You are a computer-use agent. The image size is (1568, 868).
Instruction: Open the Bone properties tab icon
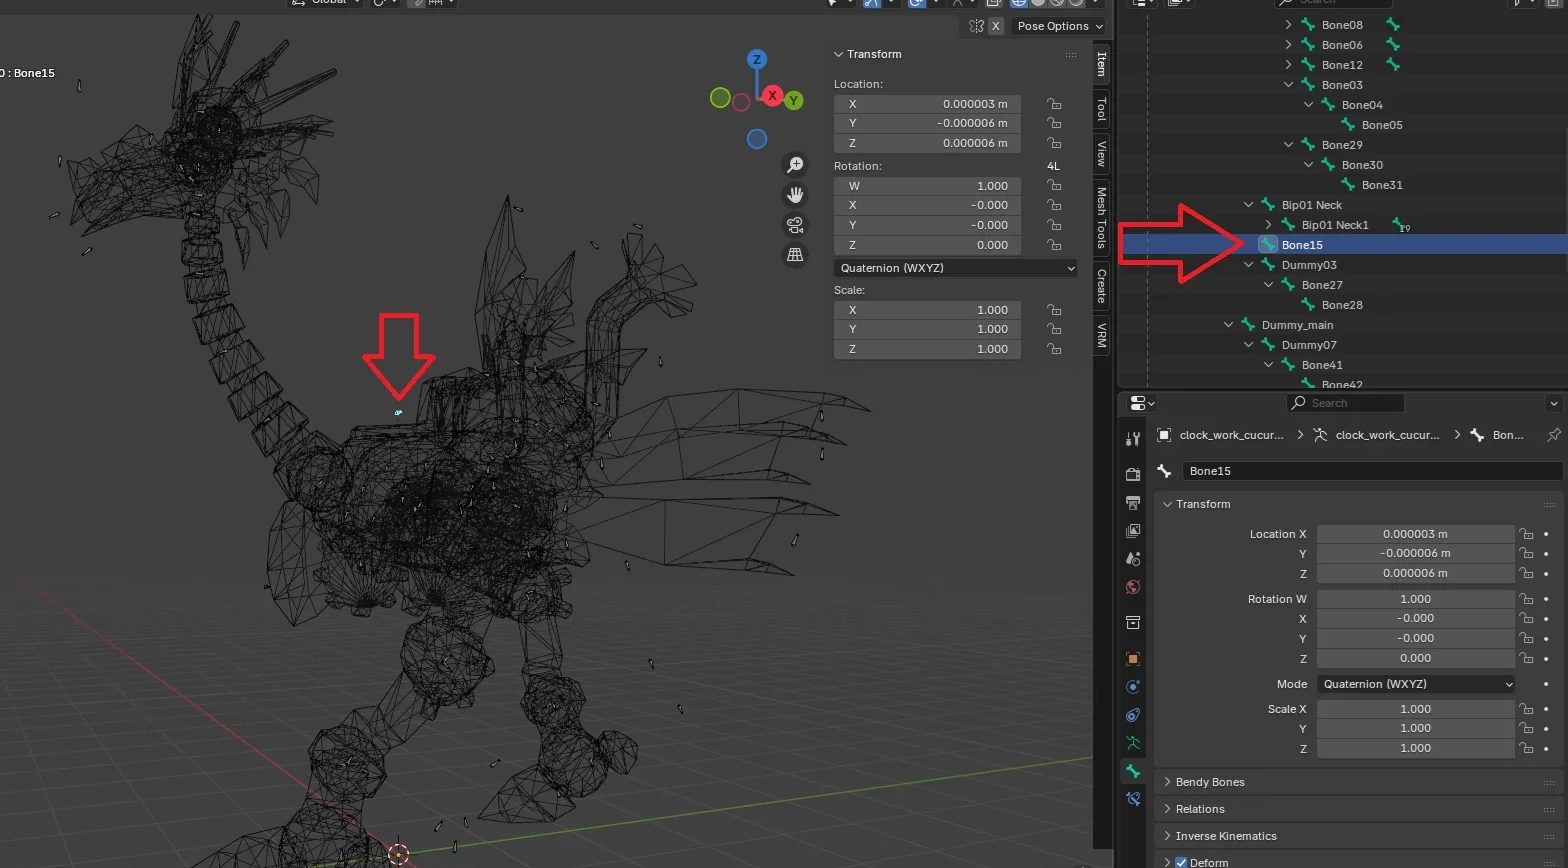click(x=1133, y=771)
